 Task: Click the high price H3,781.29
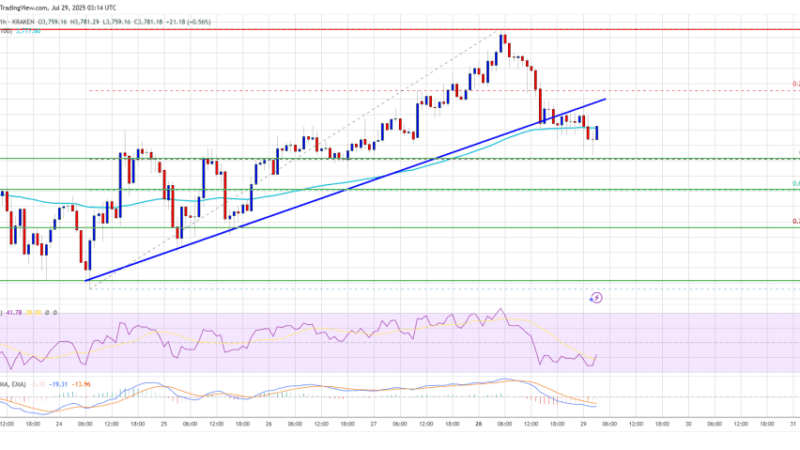[x=85, y=22]
